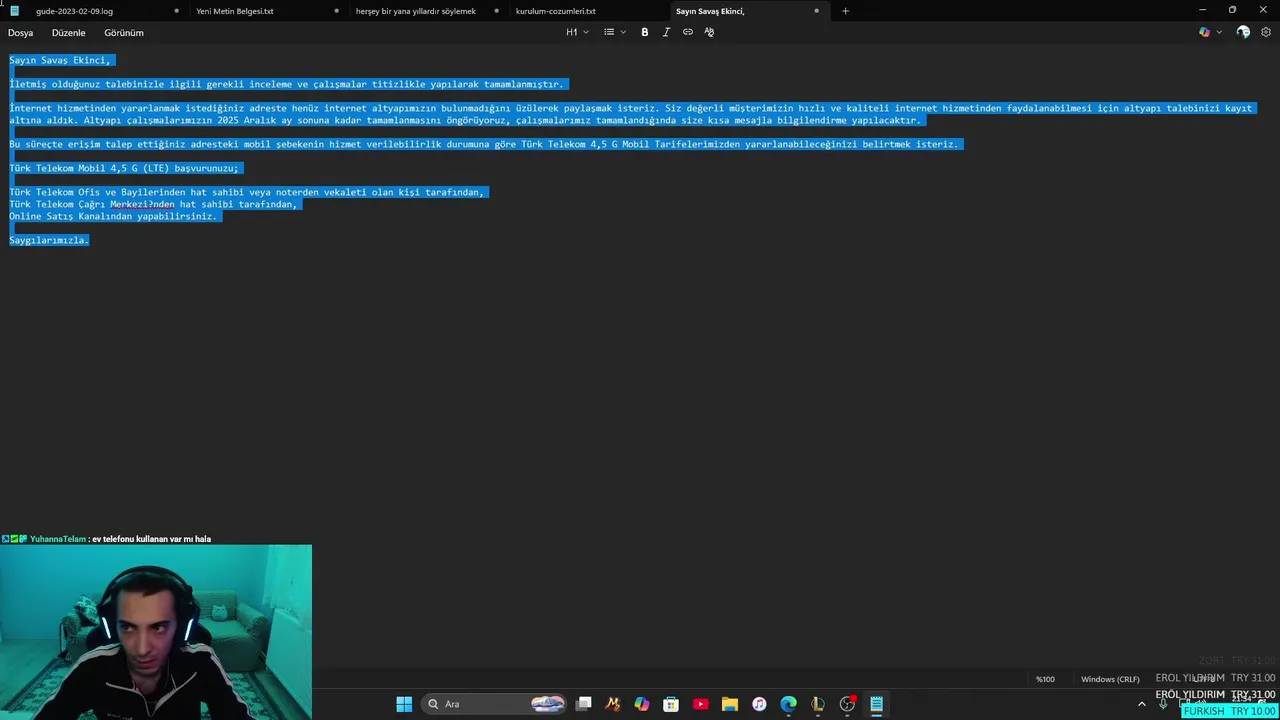Open the Görünüm menu
Screen dimensions: 1280x720
tap(124, 33)
